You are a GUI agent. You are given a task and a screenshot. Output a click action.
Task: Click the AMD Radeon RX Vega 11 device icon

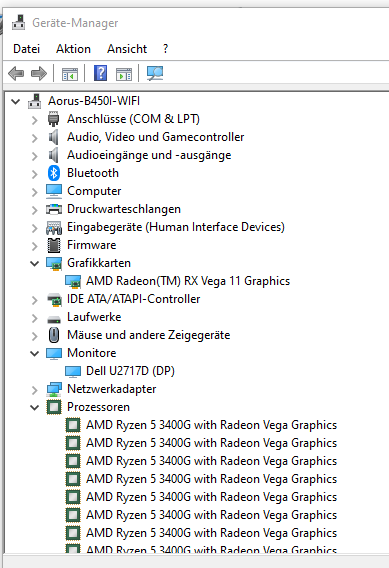(72, 281)
